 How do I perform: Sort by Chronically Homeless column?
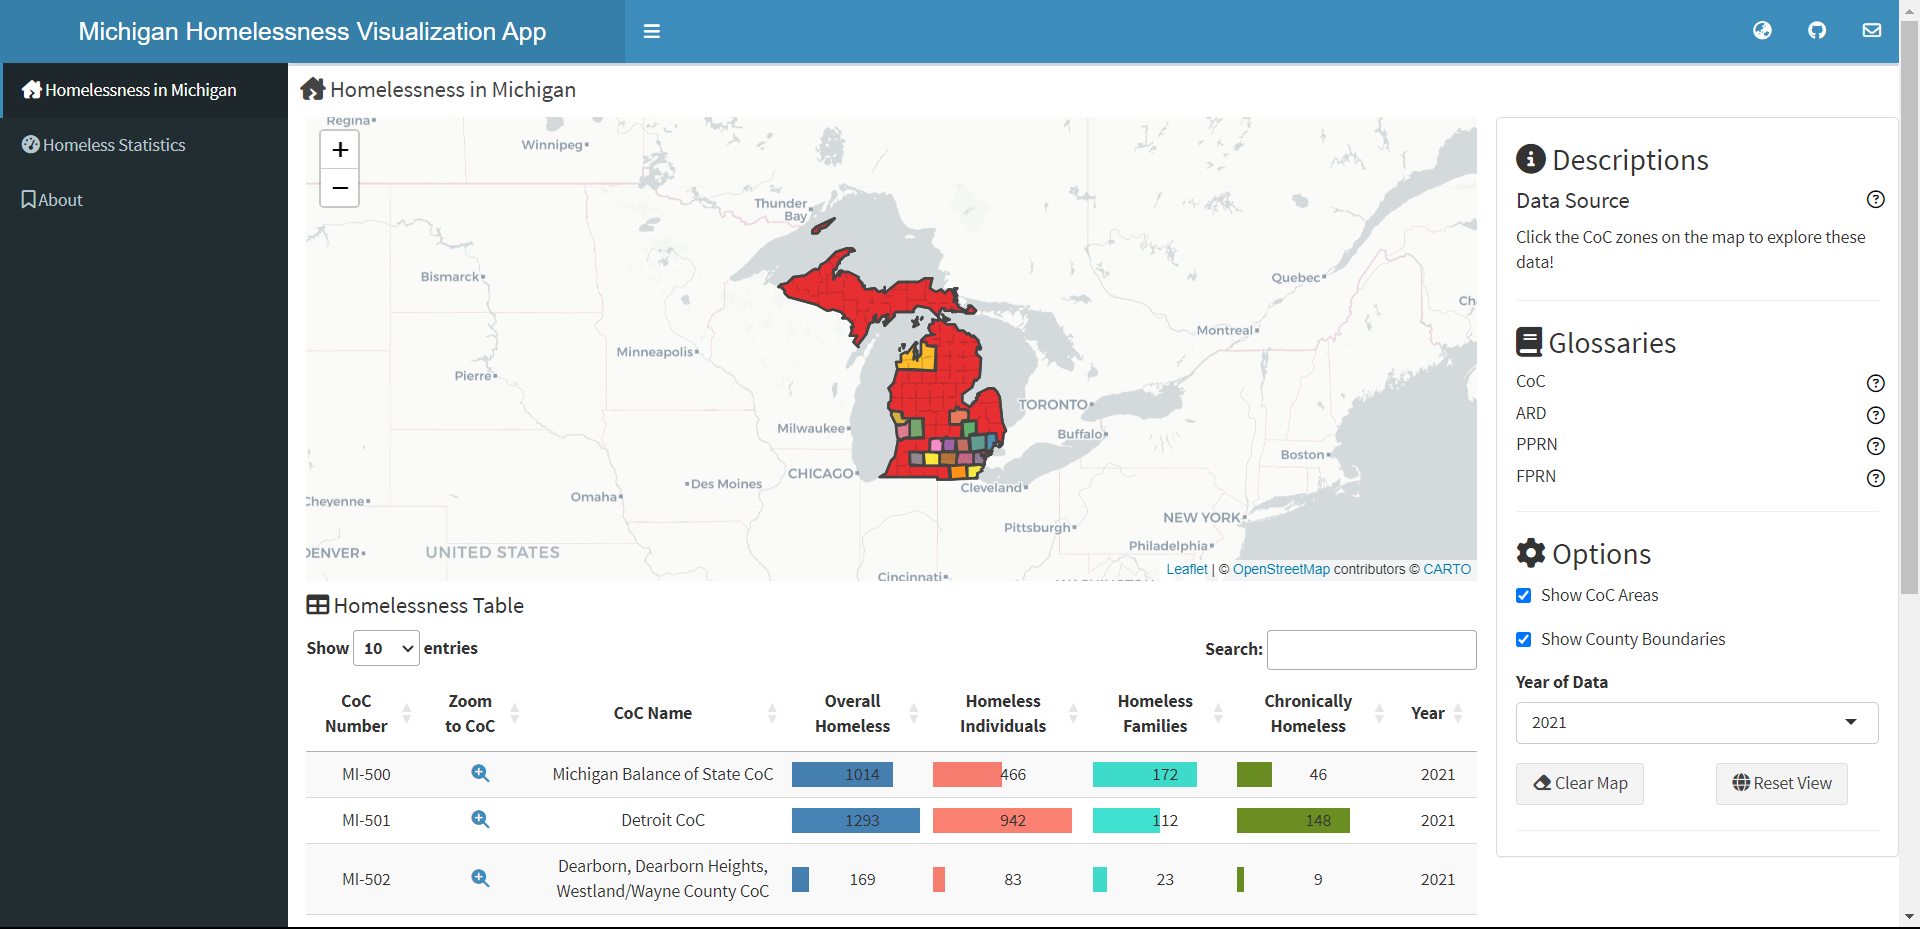click(x=1316, y=713)
